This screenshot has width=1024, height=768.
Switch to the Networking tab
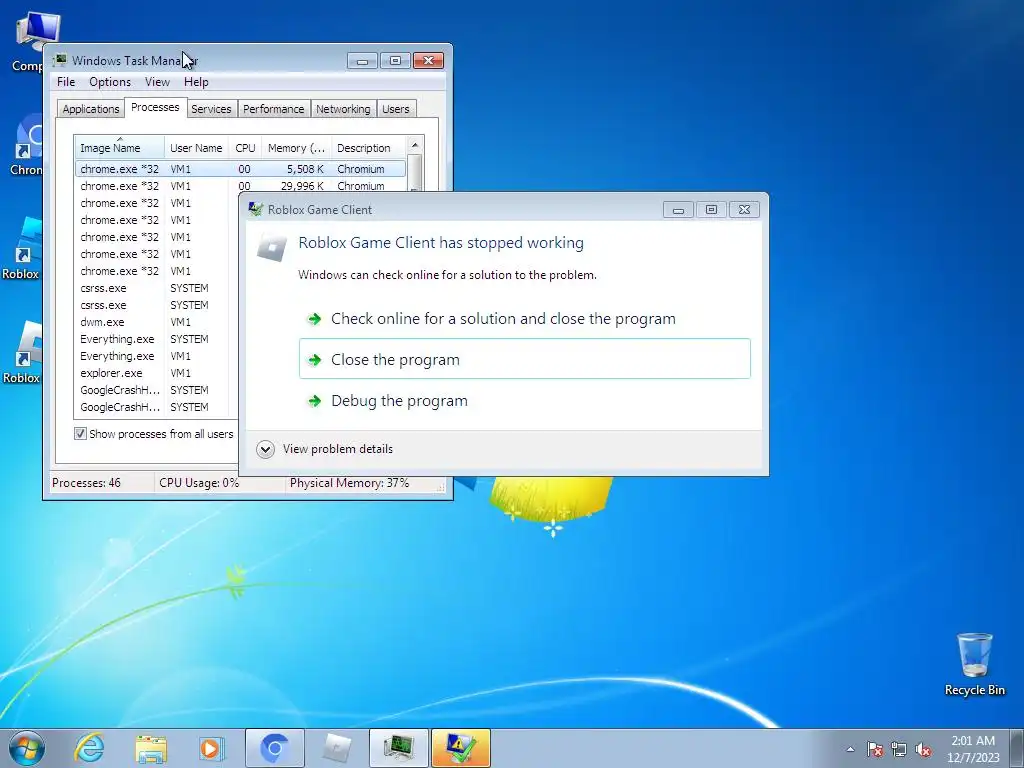tap(343, 109)
